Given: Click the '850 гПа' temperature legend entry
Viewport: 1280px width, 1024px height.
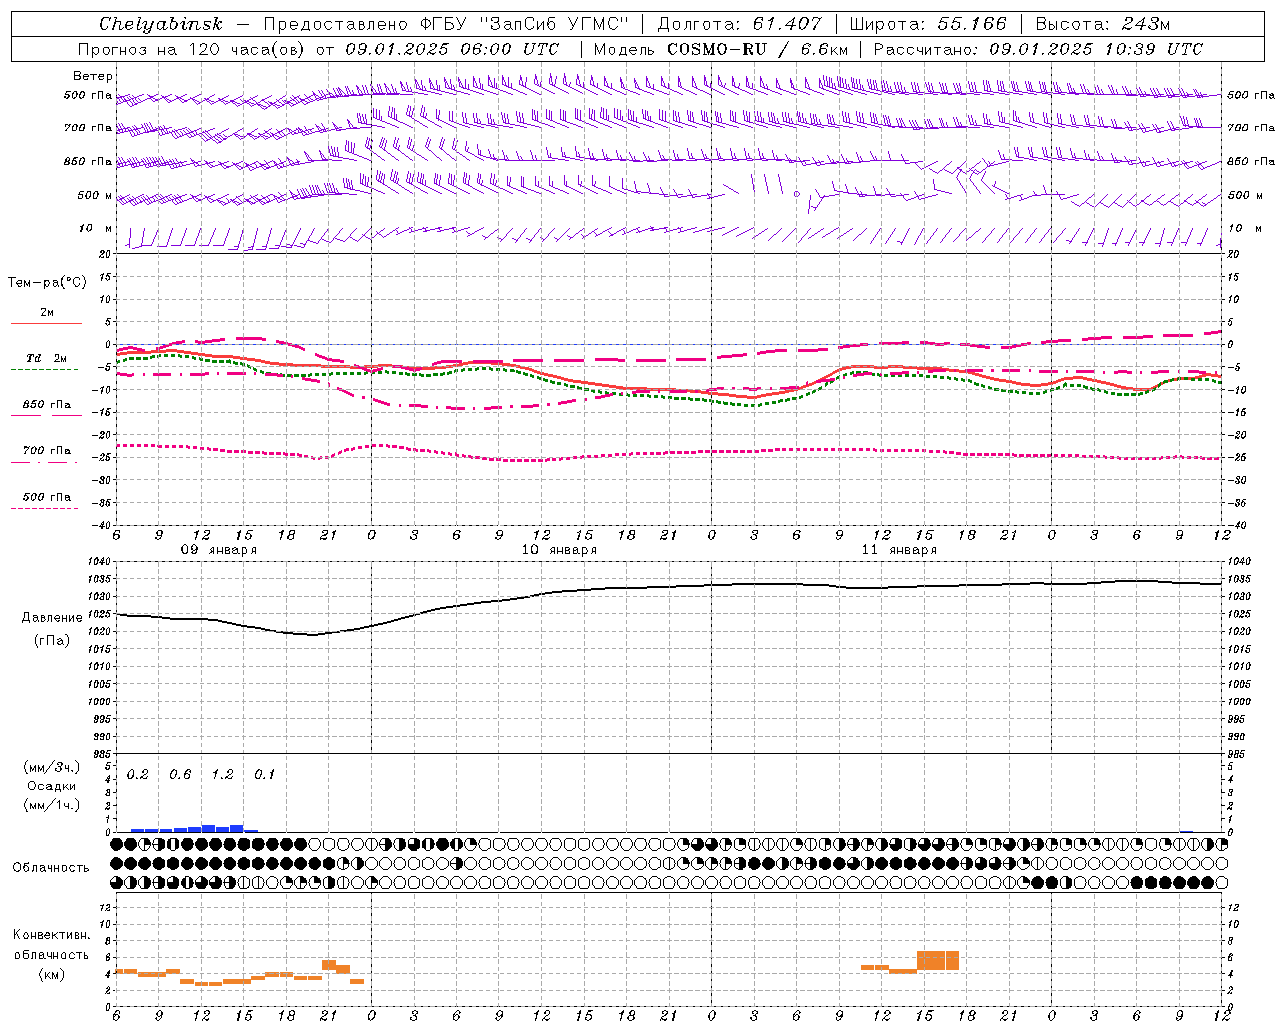Looking at the screenshot, I should (46, 405).
